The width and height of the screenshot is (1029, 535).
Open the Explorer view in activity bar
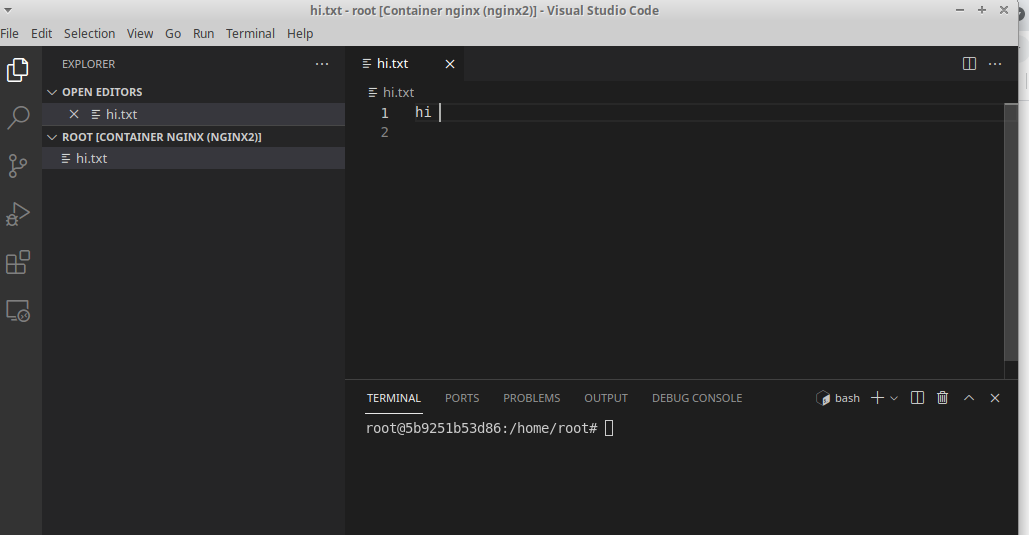pos(18,70)
